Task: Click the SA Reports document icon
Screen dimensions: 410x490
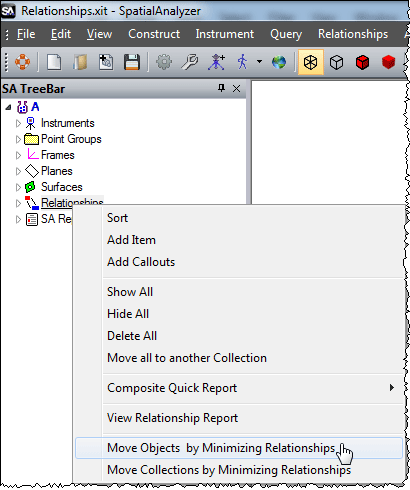Action: [32, 220]
